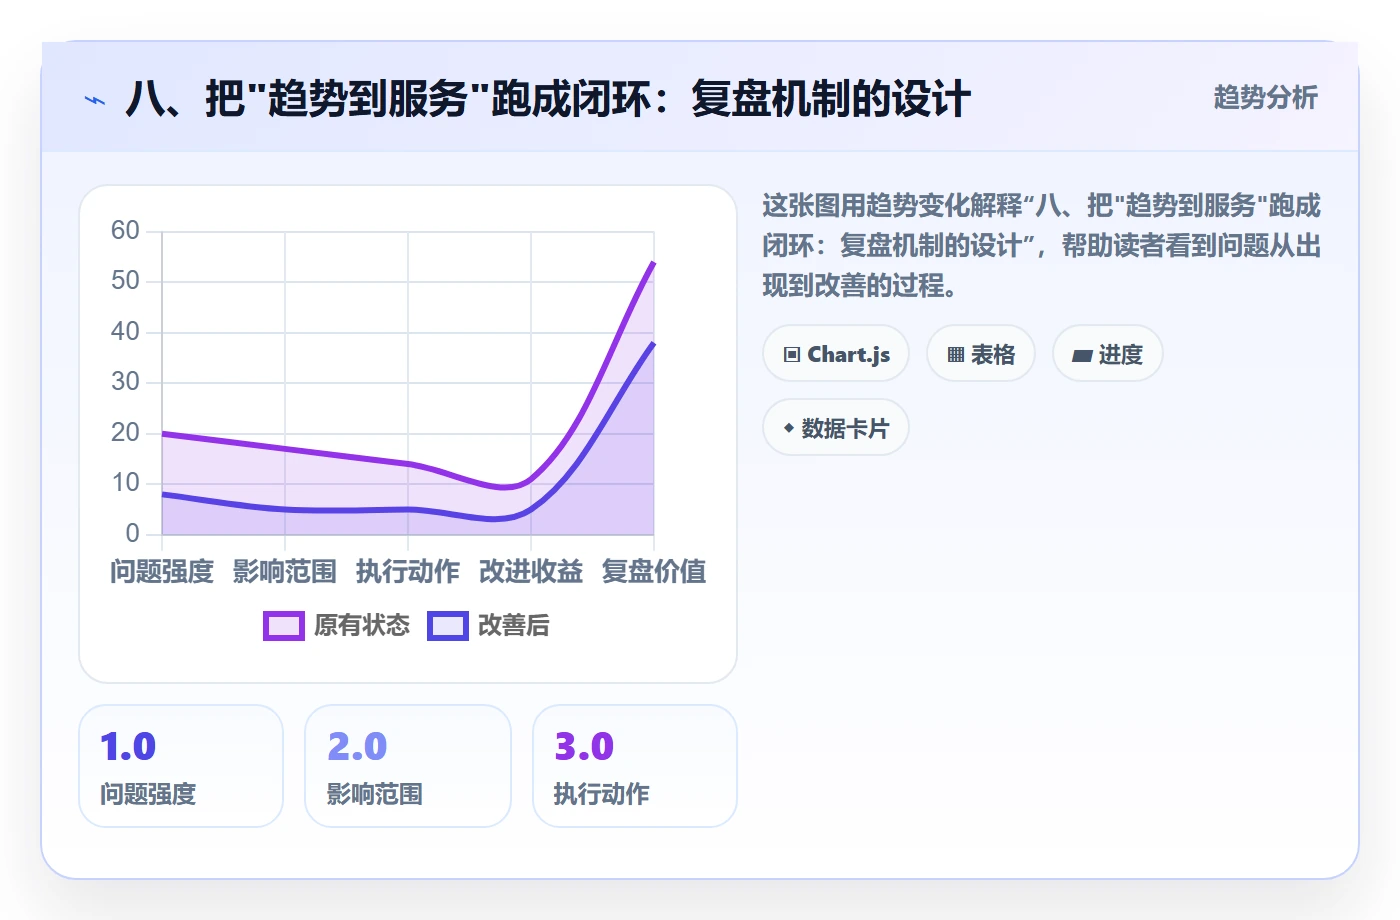1400x920 pixels.
Task: Click the 原有状态 legend label
Action: pos(362,626)
